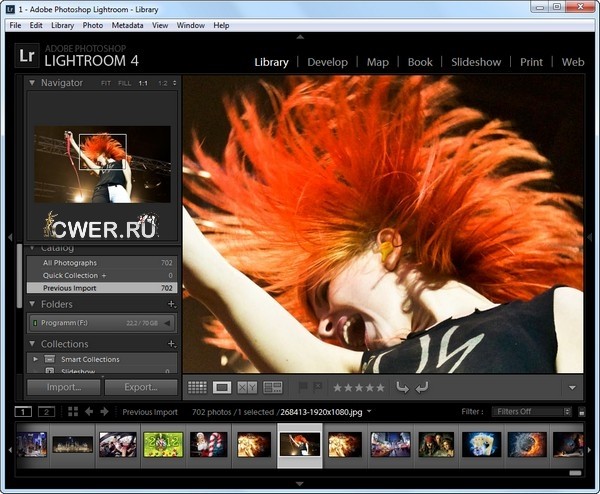Add new folder with plus icon
The image size is (600, 494).
[x=172, y=304]
